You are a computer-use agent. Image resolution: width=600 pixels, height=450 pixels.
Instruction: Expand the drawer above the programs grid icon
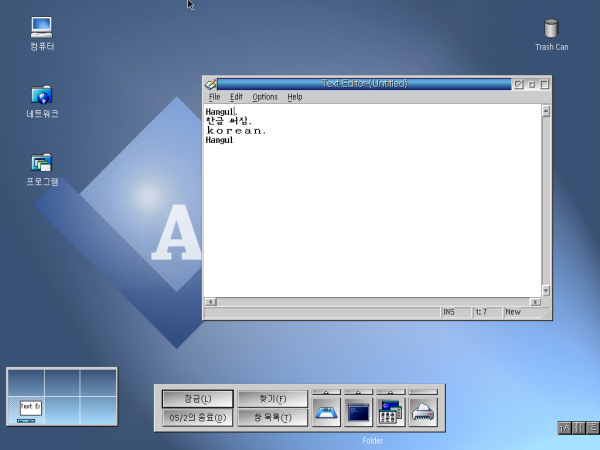390,391
